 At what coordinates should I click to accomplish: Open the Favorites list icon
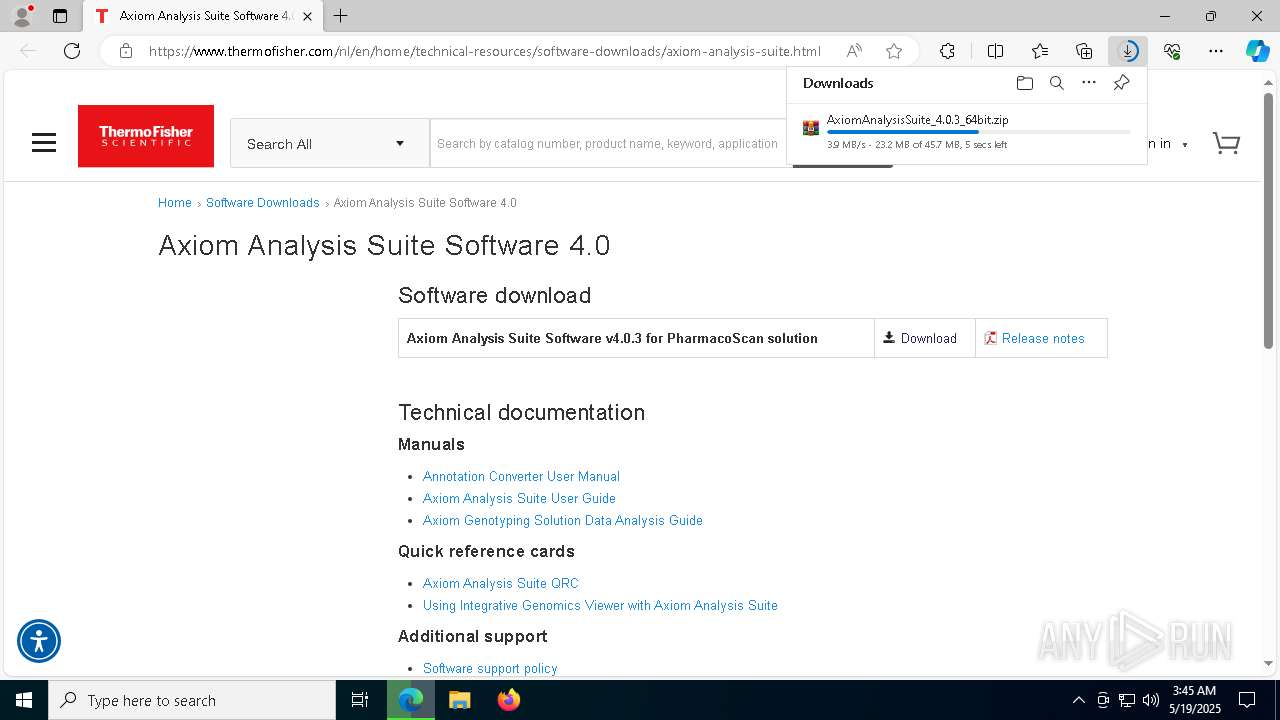click(1040, 51)
